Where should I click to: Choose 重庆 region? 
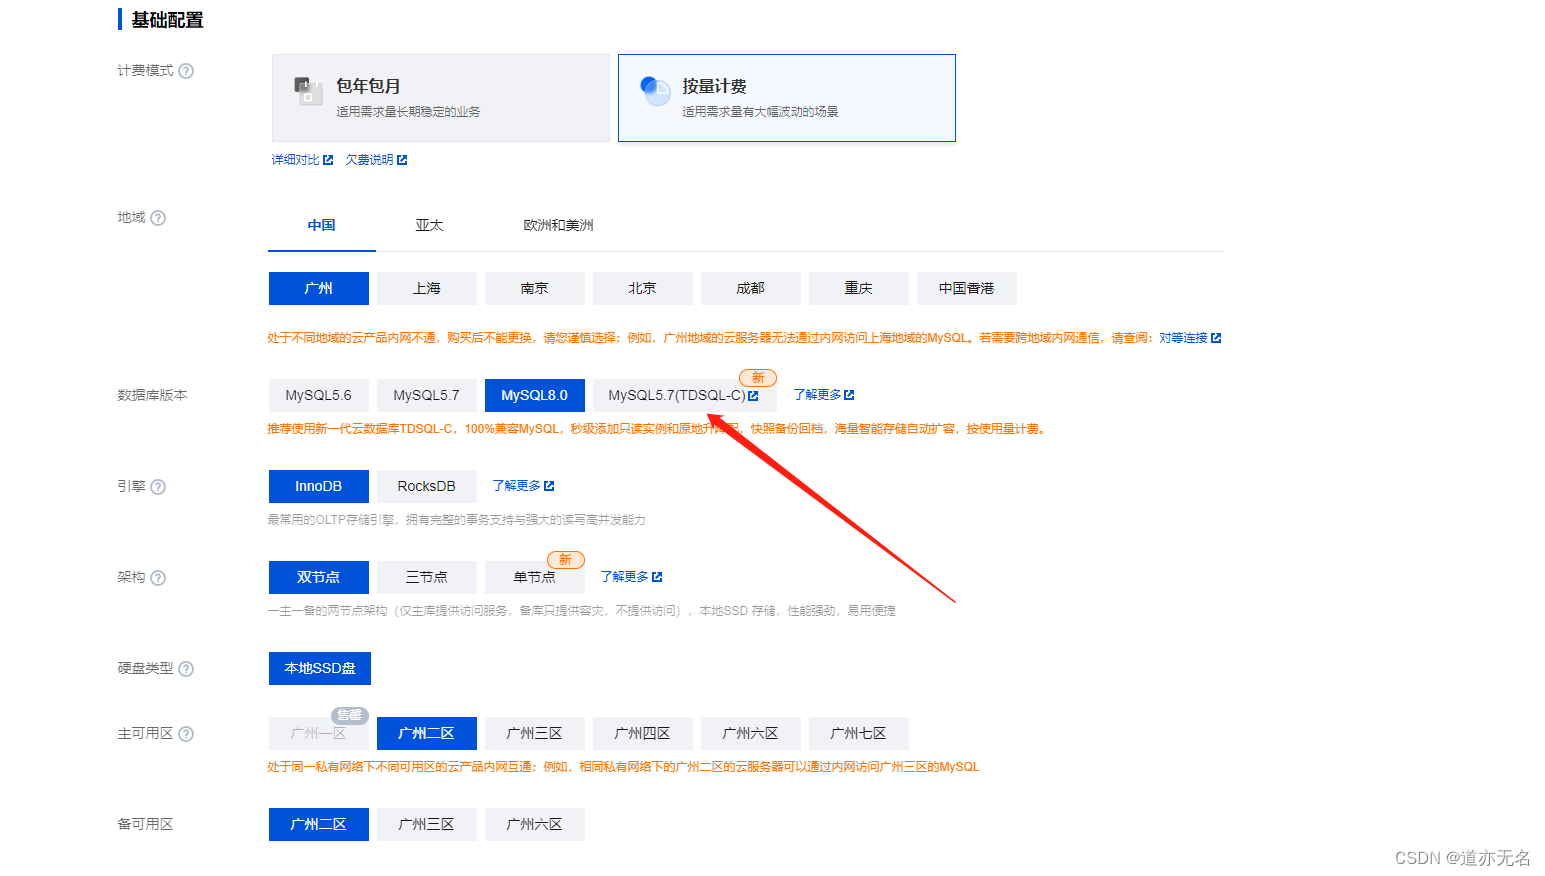point(859,288)
